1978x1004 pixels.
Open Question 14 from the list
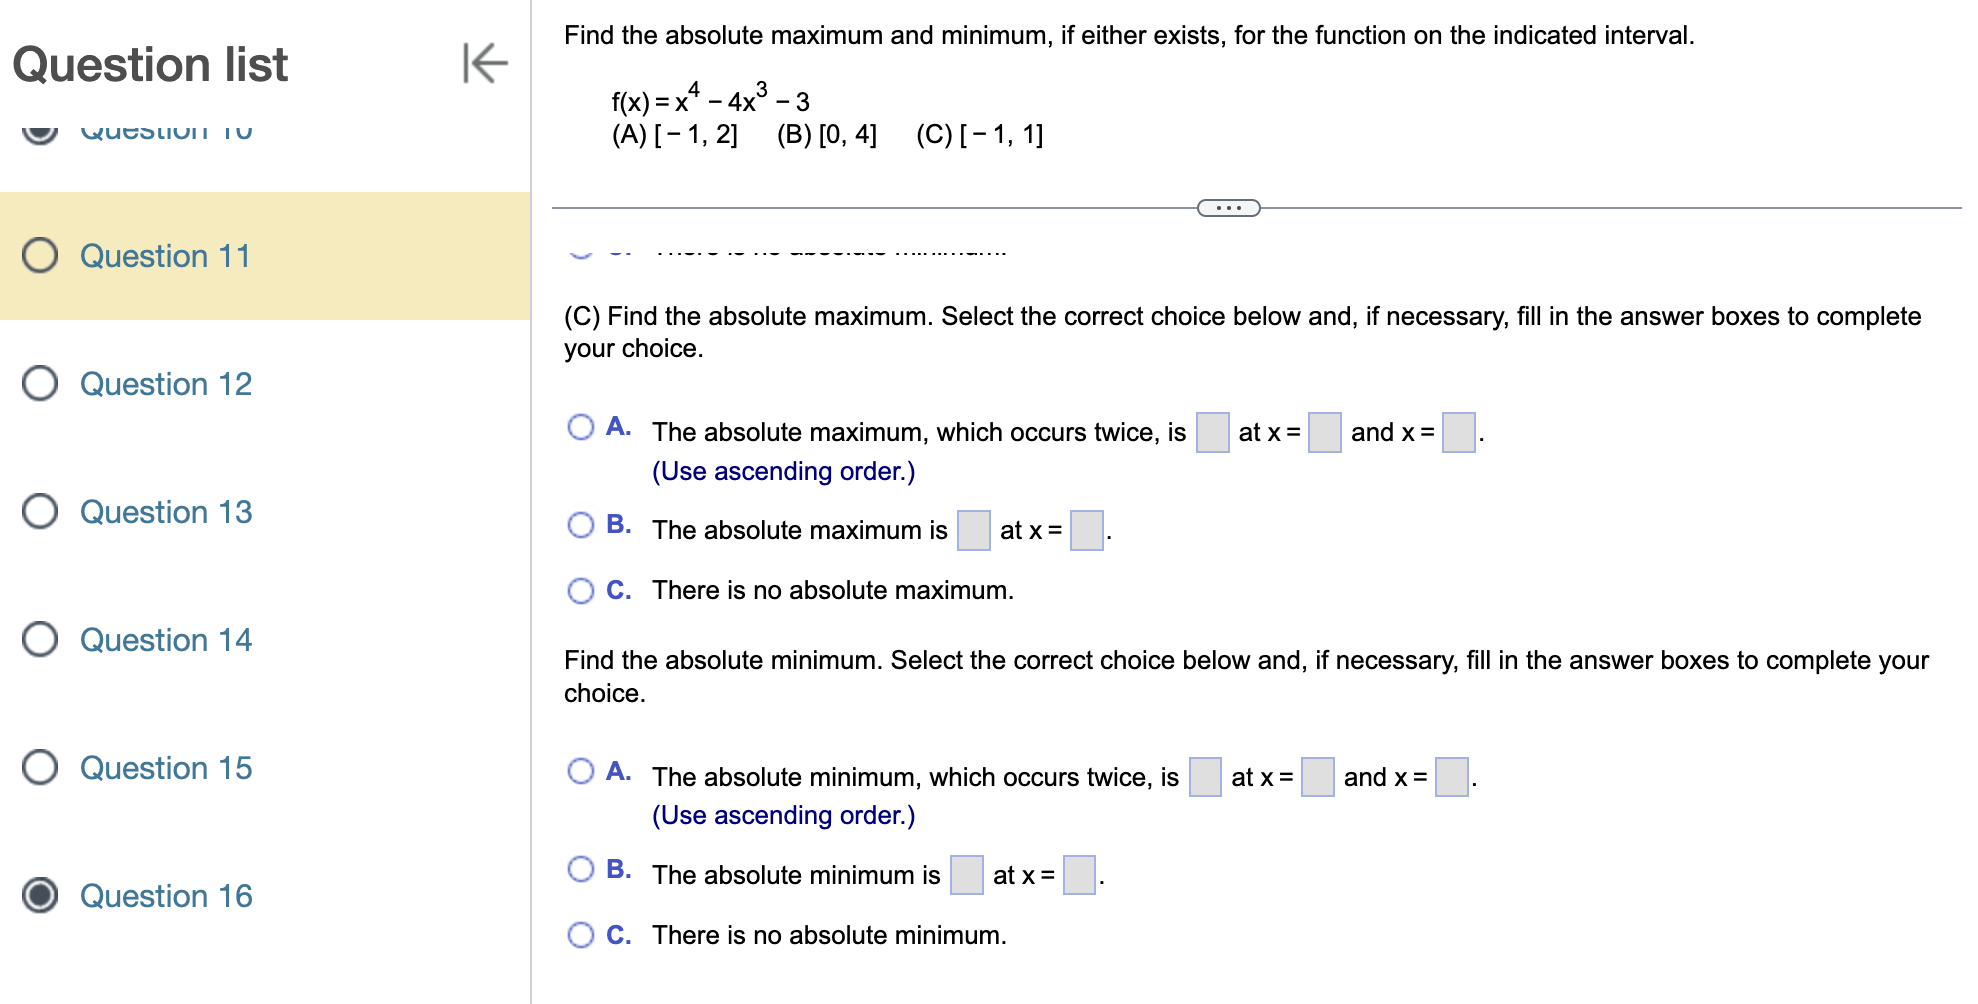tap(165, 640)
